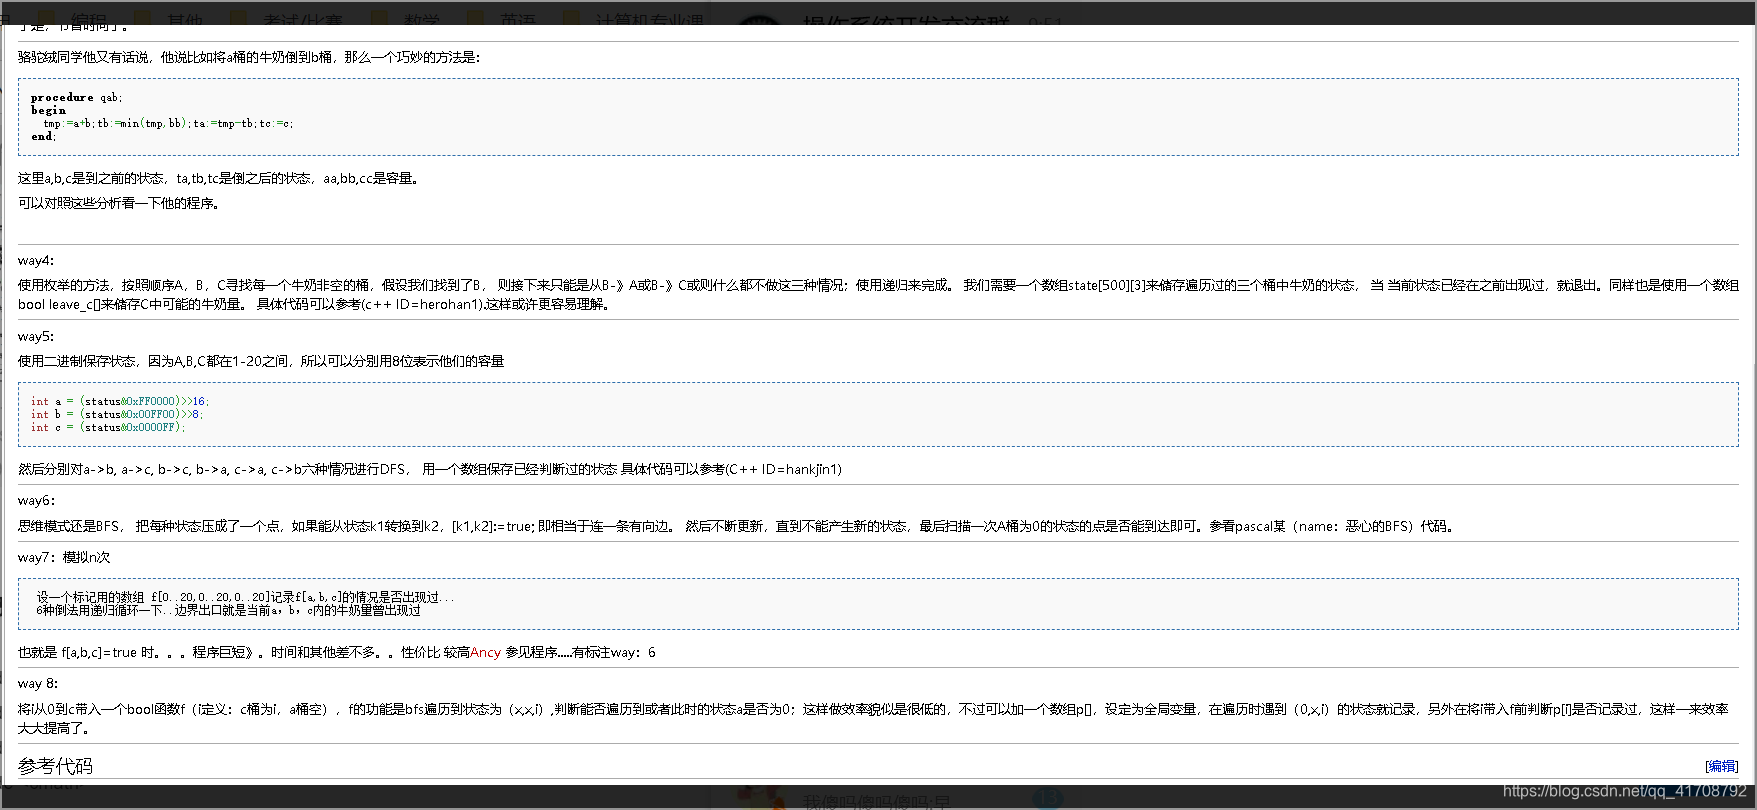
Task: Click the way 8: heading
Action: pos(38,683)
